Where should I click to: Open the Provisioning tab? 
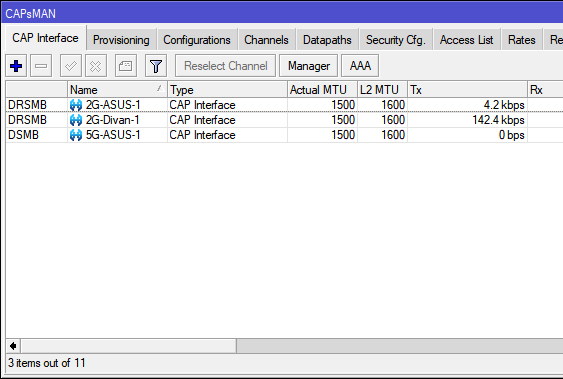[x=121, y=40]
